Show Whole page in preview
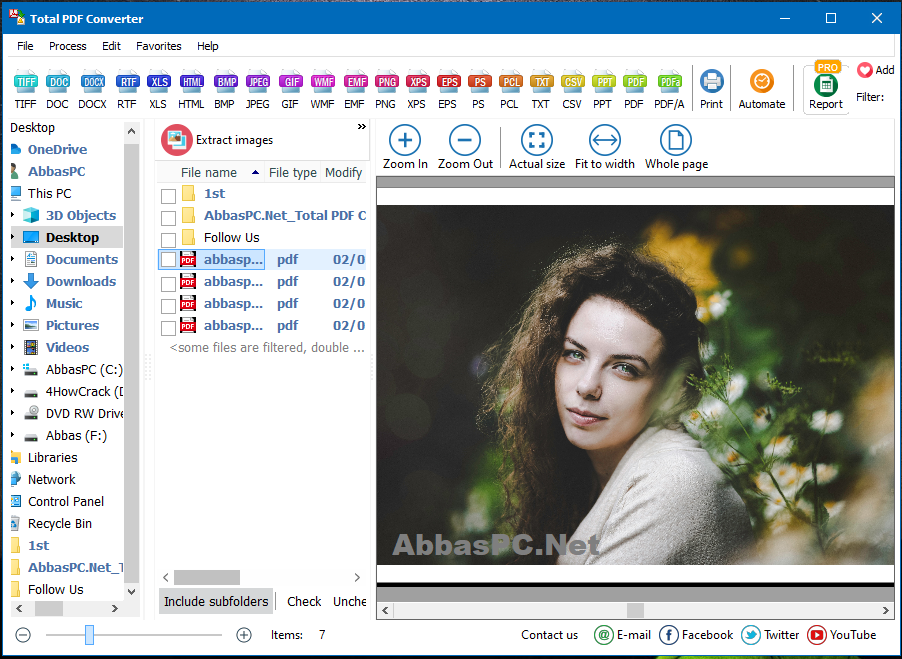The height and width of the screenshot is (659, 902). point(676,147)
